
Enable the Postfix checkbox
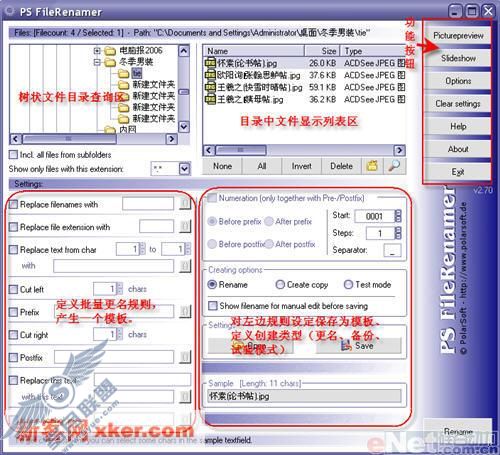[13, 358]
